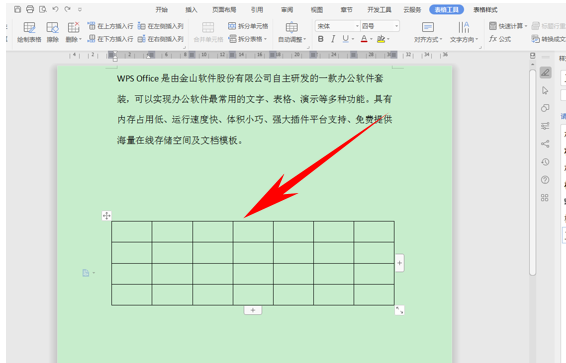Toggle italic formatting
The height and width of the screenshot is (363, 566).
(x=333, y=39)
